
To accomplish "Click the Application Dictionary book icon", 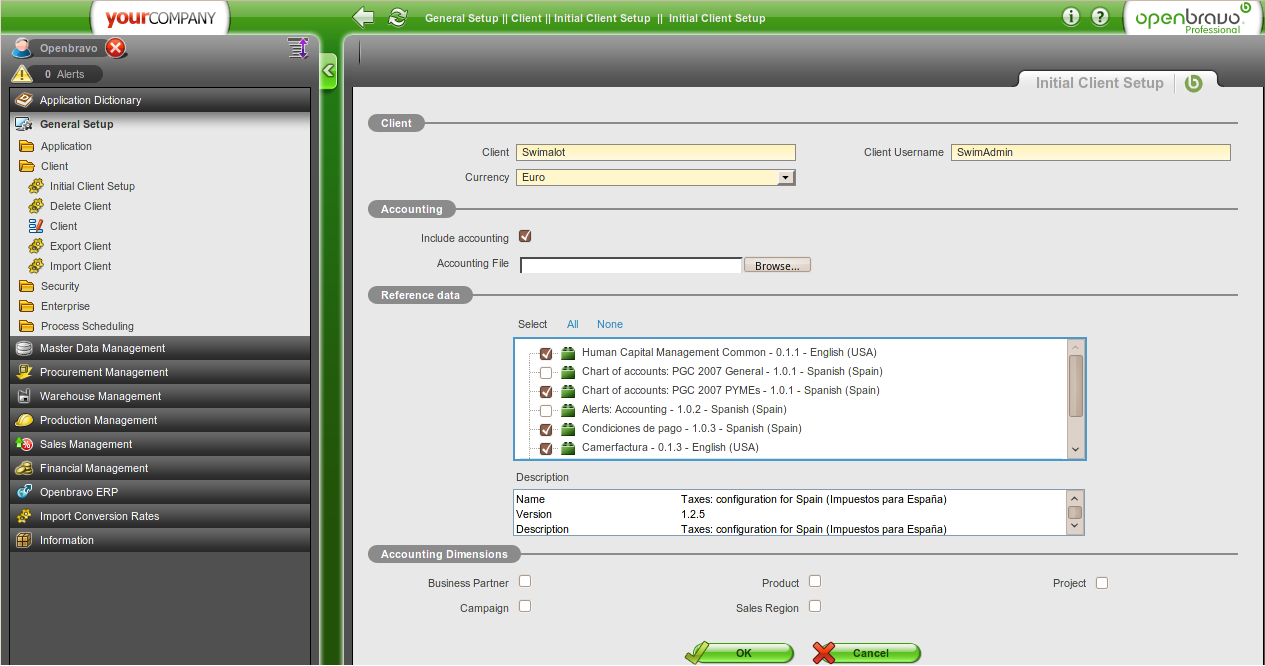I will [24, 100].
